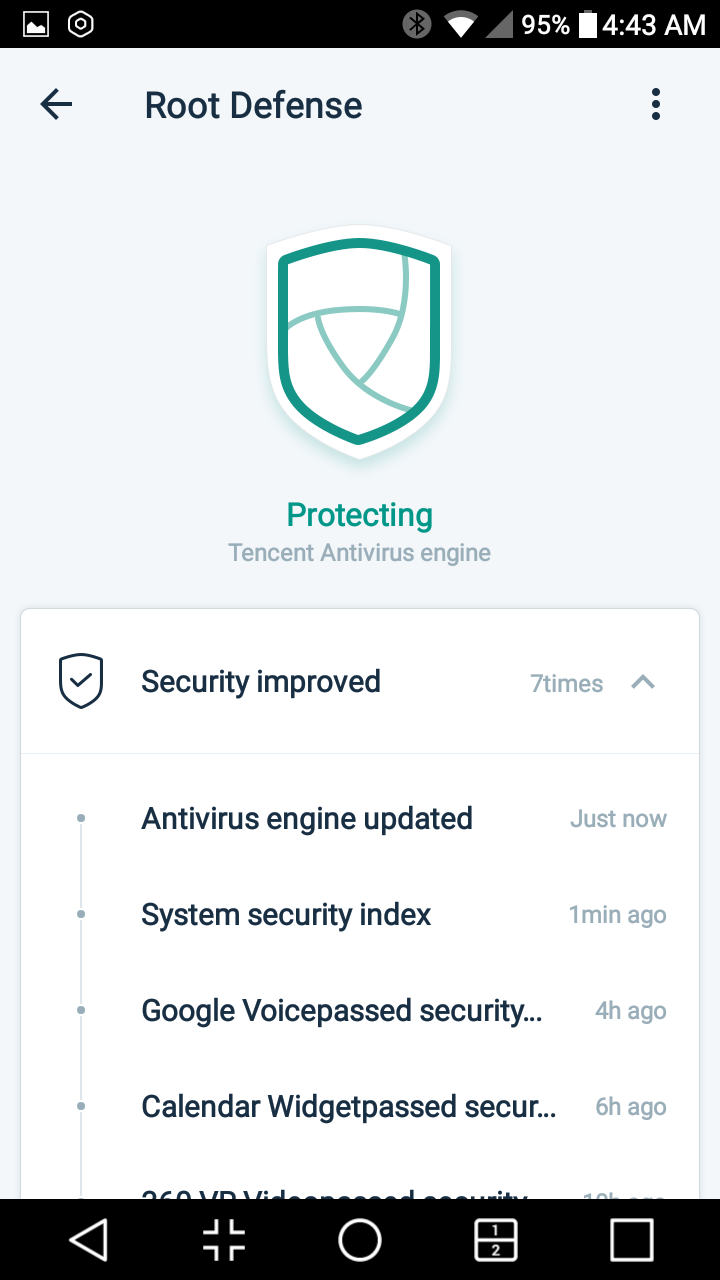Tap the Android back navigation triangle
The height and width of the screenshot is (1280, 720).
click(88, 1240)
